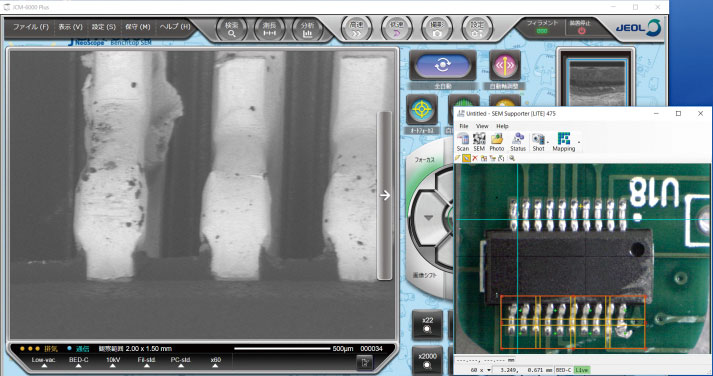Click the 分析 analysis chart button
This screenshot has height=376, width=713.
point(308,29)
